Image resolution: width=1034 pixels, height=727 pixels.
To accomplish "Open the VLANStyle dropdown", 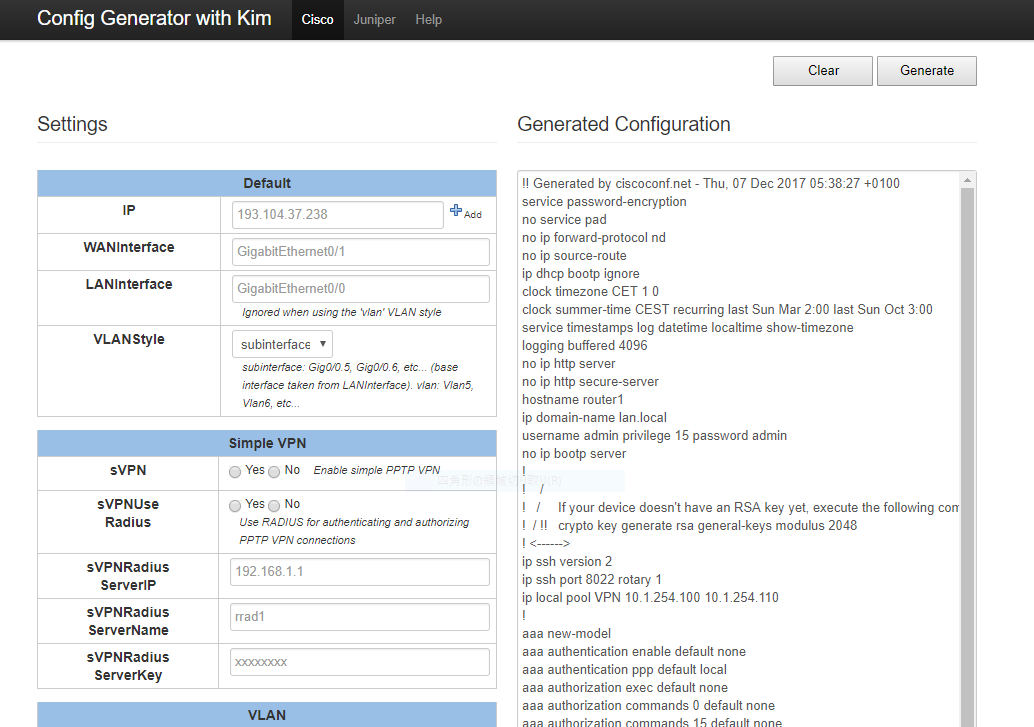I will (x=281, y=342).
